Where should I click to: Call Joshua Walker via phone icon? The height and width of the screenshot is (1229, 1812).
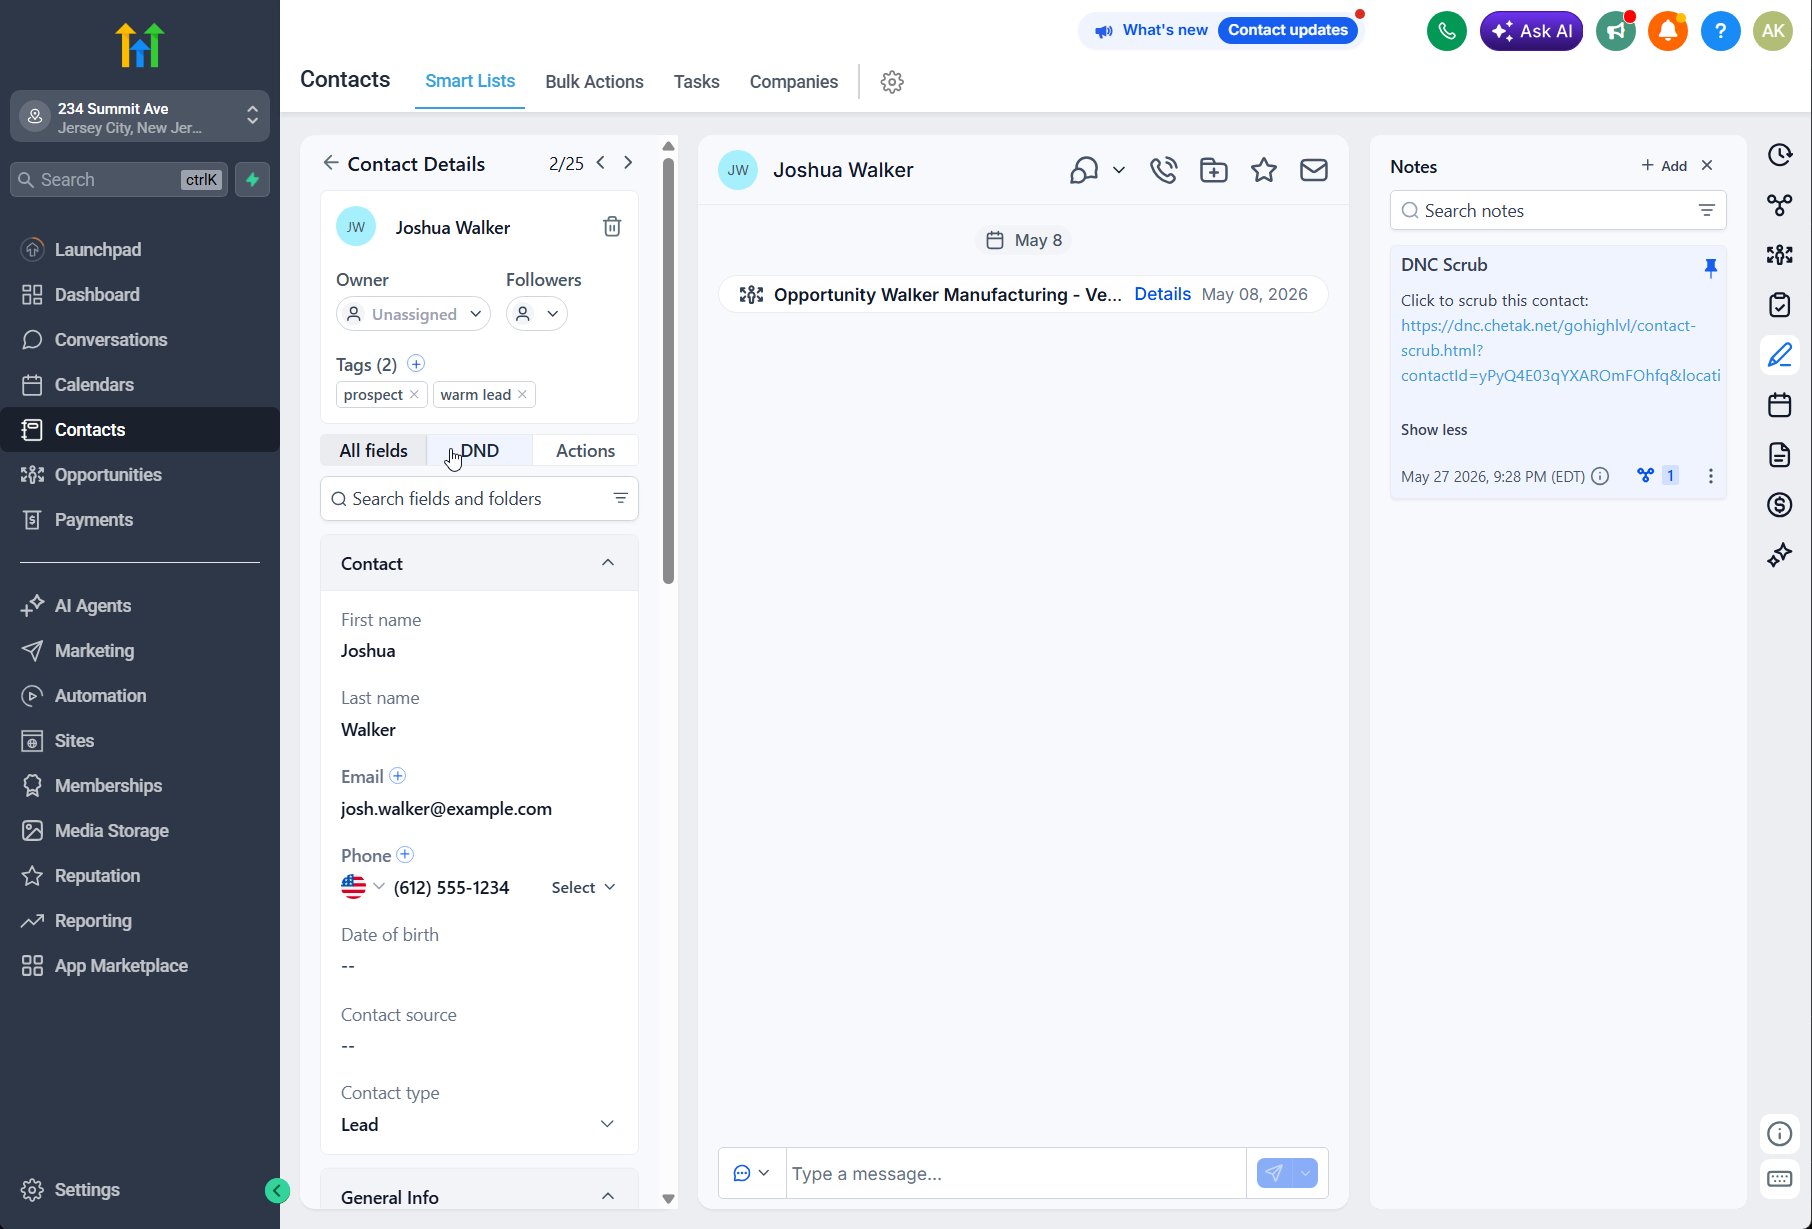pos(1163,170)
